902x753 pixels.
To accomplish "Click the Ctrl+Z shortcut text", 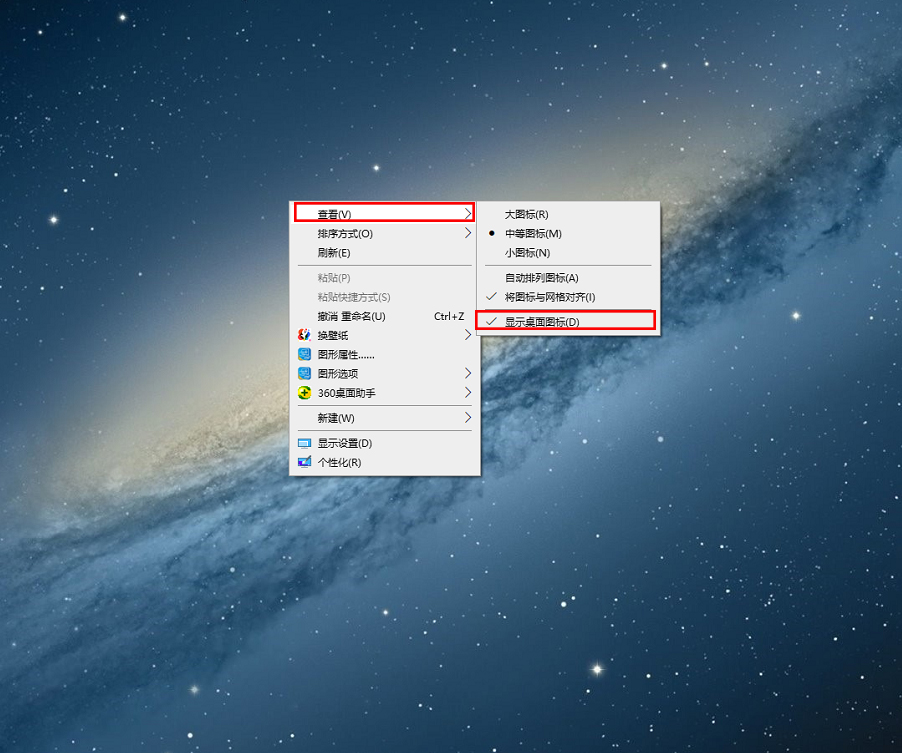I will (449, 316).
